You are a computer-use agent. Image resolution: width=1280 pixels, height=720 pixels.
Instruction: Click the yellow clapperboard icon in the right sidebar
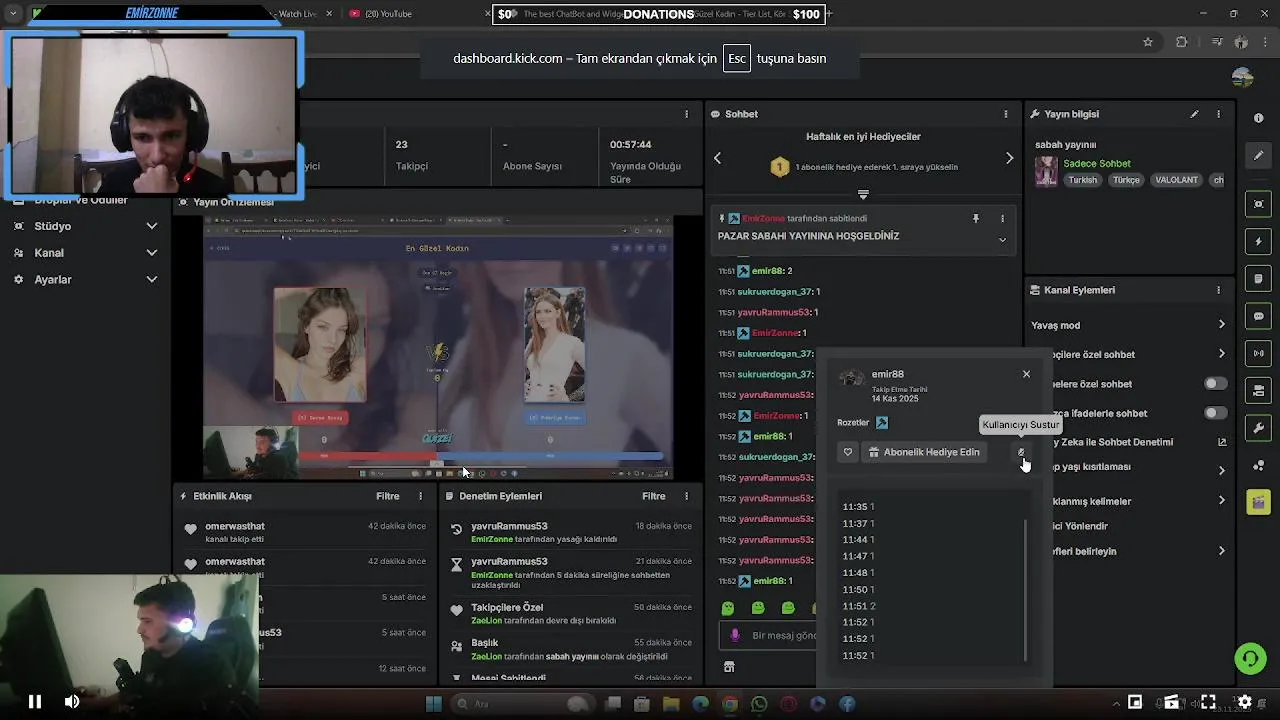click(1258, 501)
